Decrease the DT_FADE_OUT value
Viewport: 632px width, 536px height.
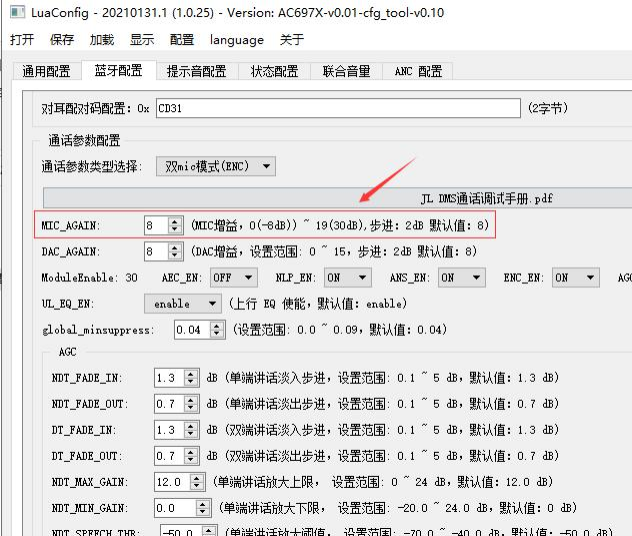[191, 460]
